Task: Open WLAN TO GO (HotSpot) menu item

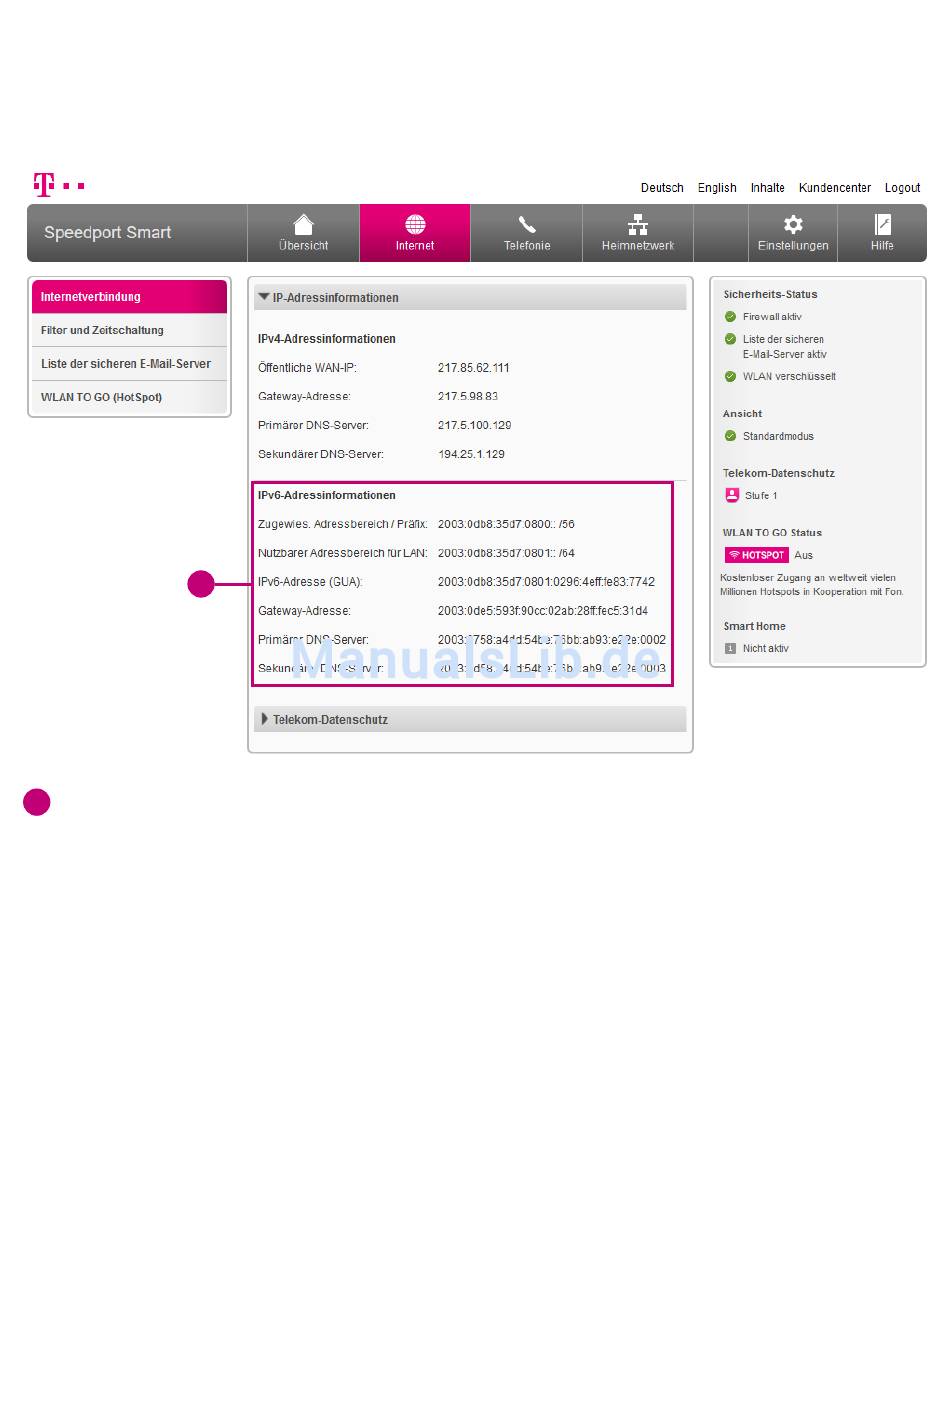Action: [130, 397]
